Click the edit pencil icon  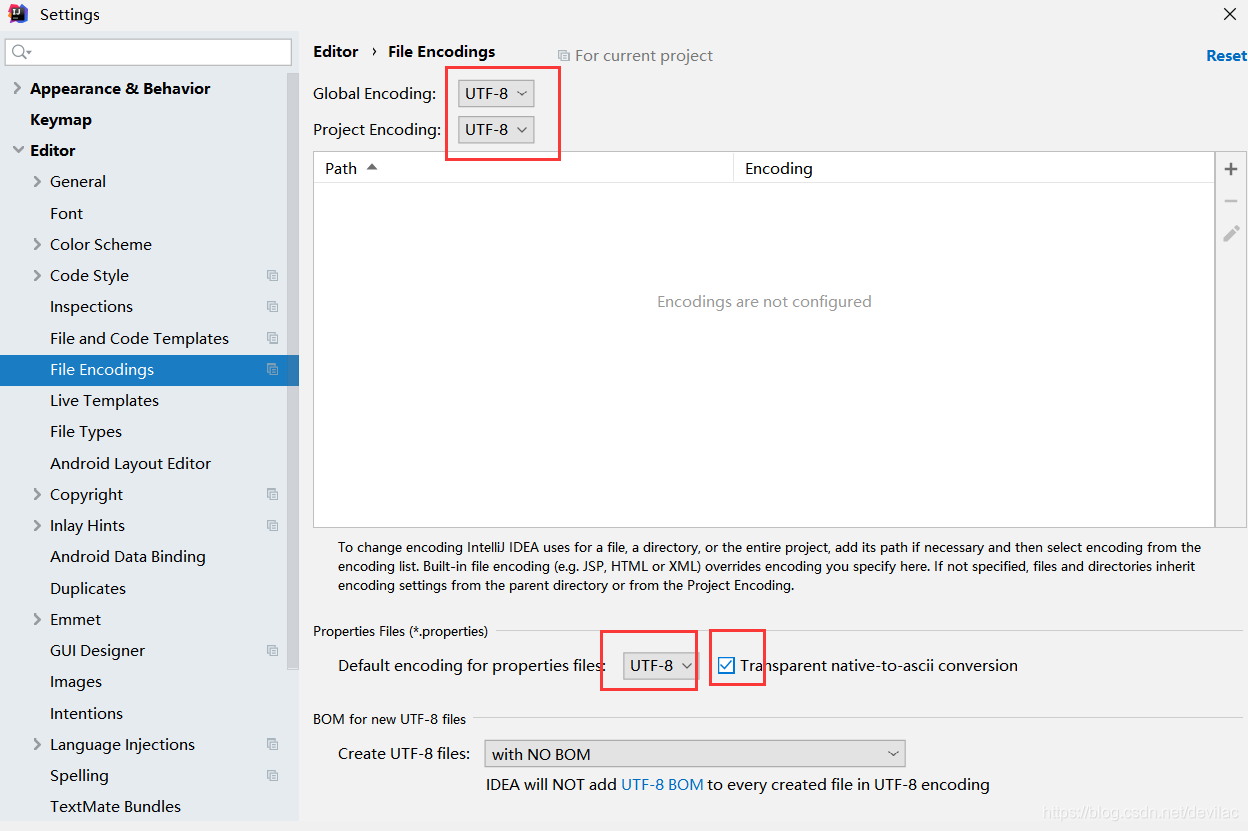coord(1231,233)
